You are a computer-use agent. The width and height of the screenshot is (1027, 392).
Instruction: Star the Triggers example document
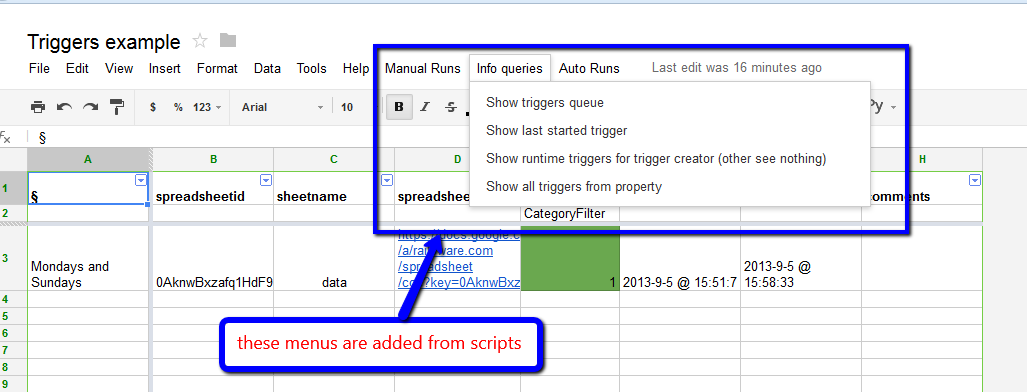[x=200, y=41]
